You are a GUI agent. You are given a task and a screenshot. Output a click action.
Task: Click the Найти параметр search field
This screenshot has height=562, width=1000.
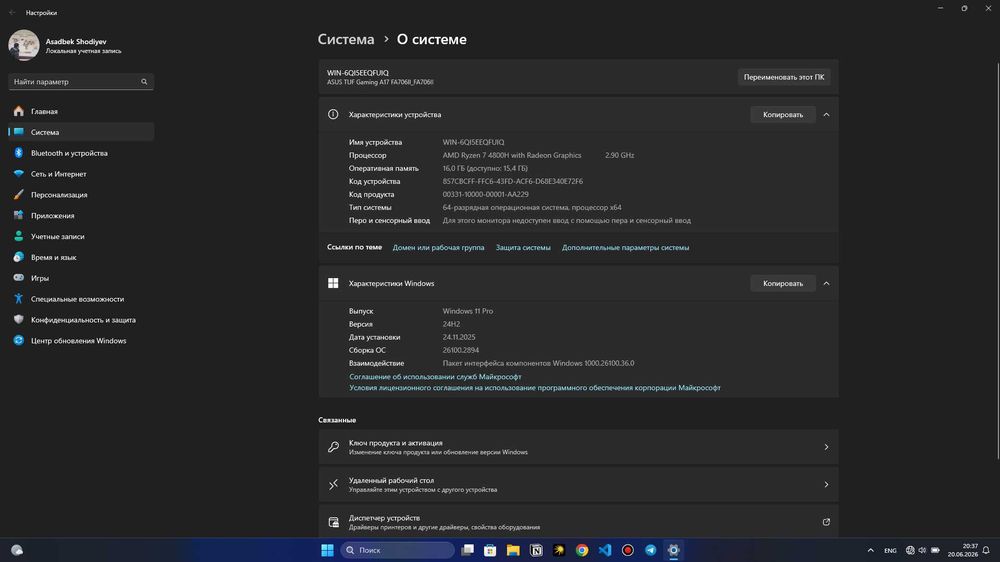(x=81, y=82)
